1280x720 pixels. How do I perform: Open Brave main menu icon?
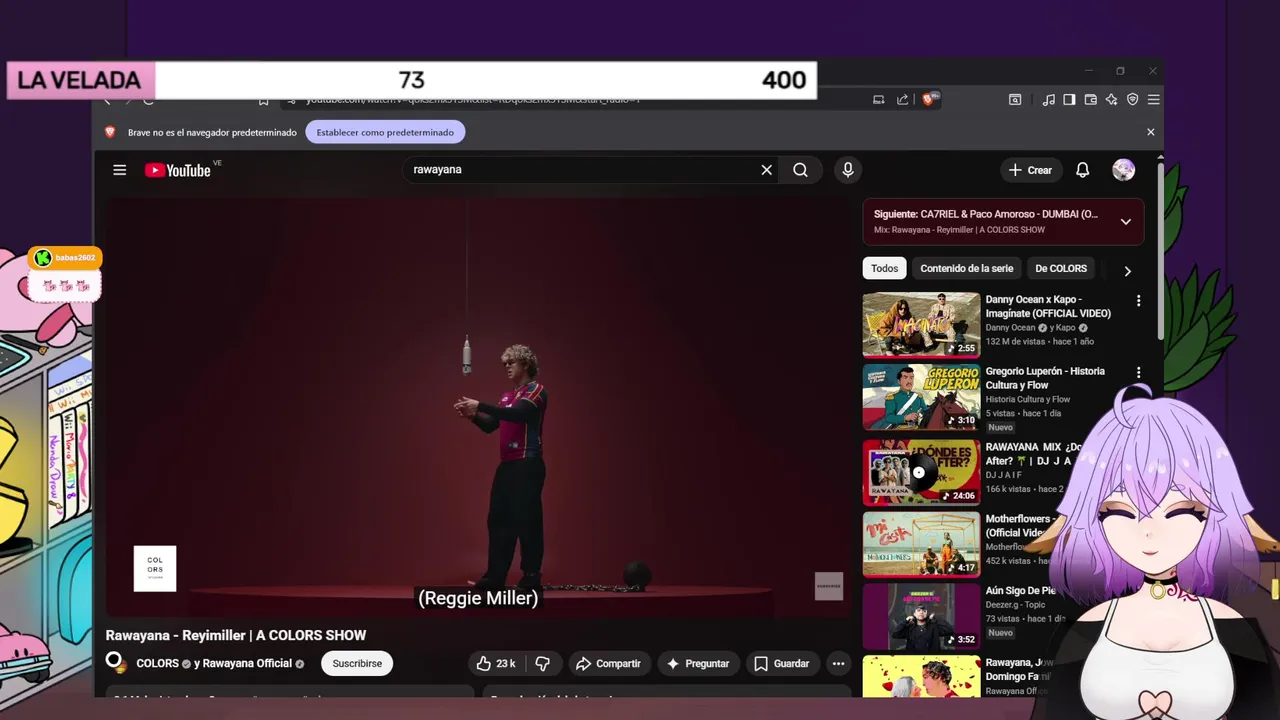(x=1153, y=99)
